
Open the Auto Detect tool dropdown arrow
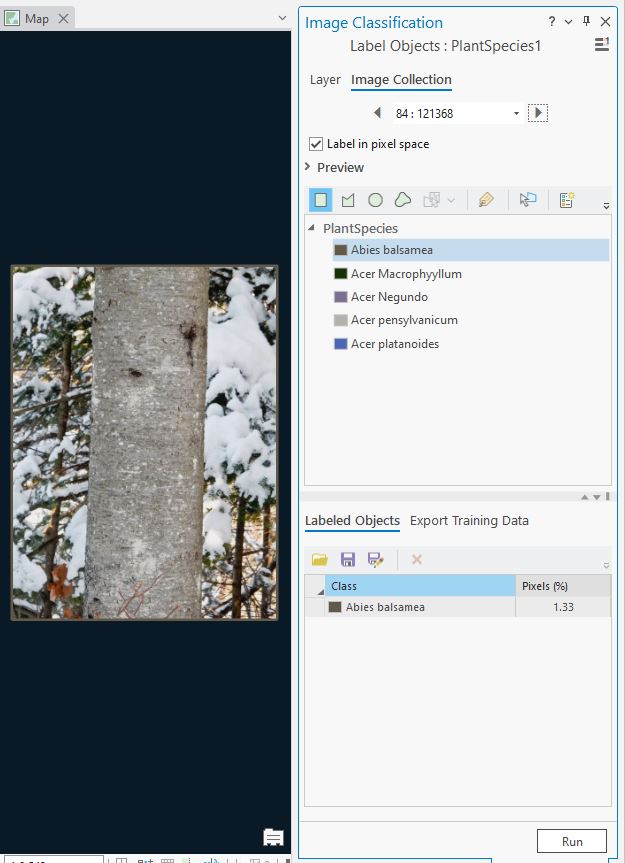pyautogui.click(x=451, y=200)
